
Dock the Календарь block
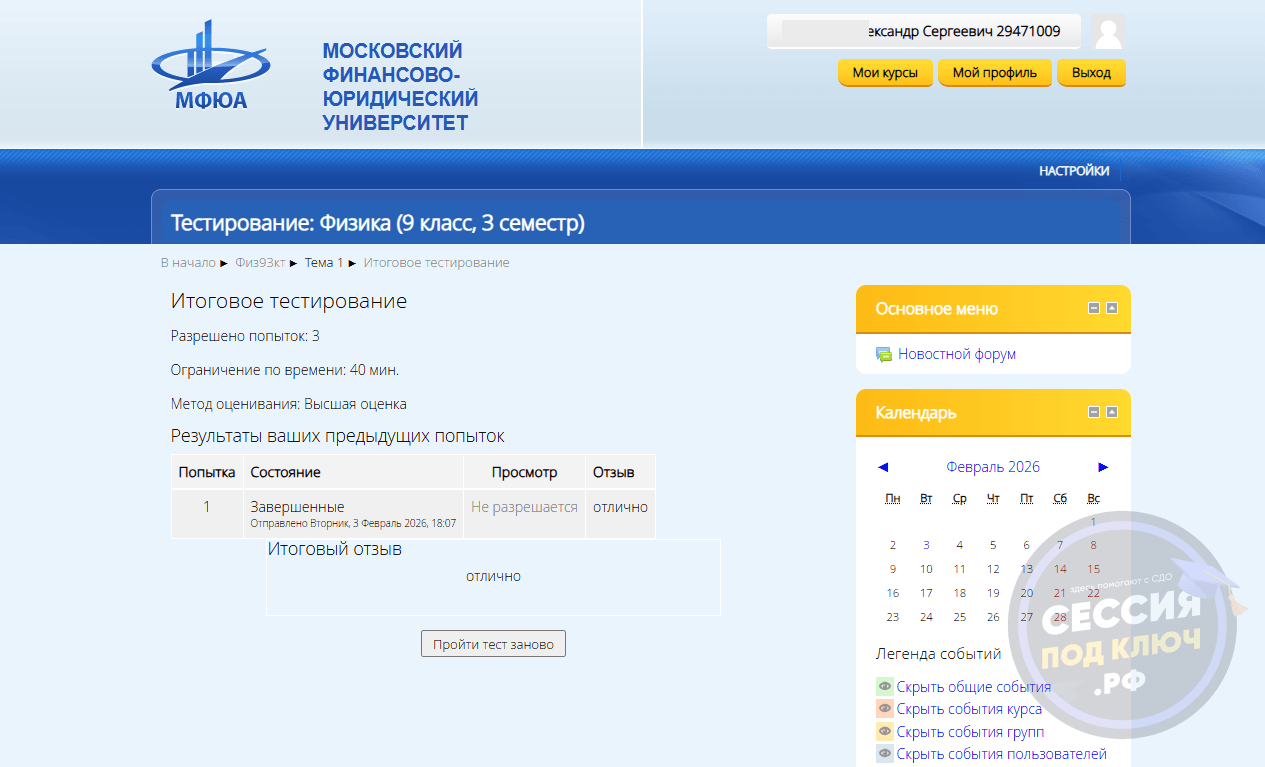[1111, 412]
